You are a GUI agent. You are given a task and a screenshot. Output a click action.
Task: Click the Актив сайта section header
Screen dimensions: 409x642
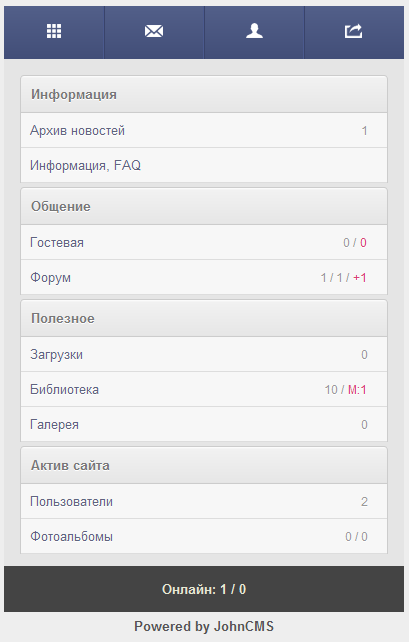[204, 465]
